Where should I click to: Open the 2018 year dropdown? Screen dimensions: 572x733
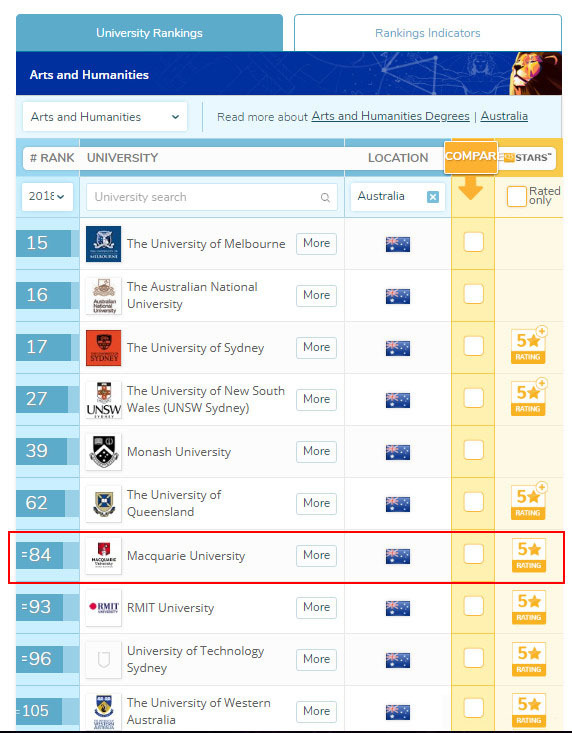click(47, 196)
